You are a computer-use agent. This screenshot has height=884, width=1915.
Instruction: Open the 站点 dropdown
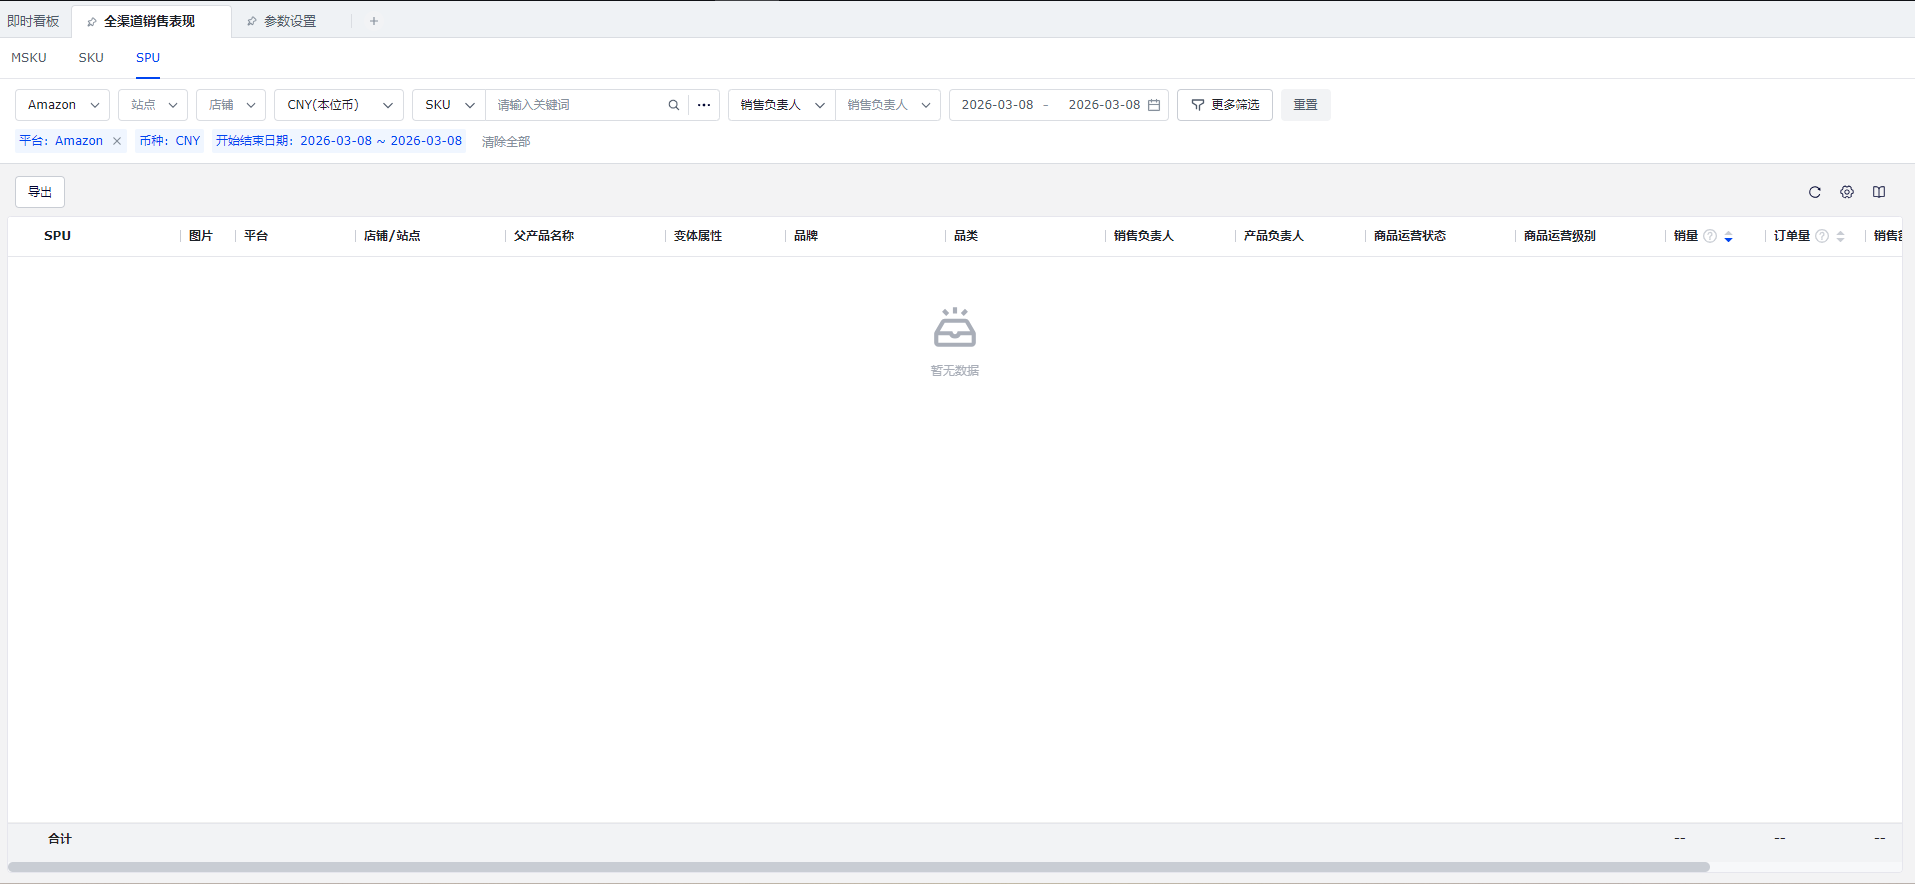pyautogui.click(x=153, y=105)
